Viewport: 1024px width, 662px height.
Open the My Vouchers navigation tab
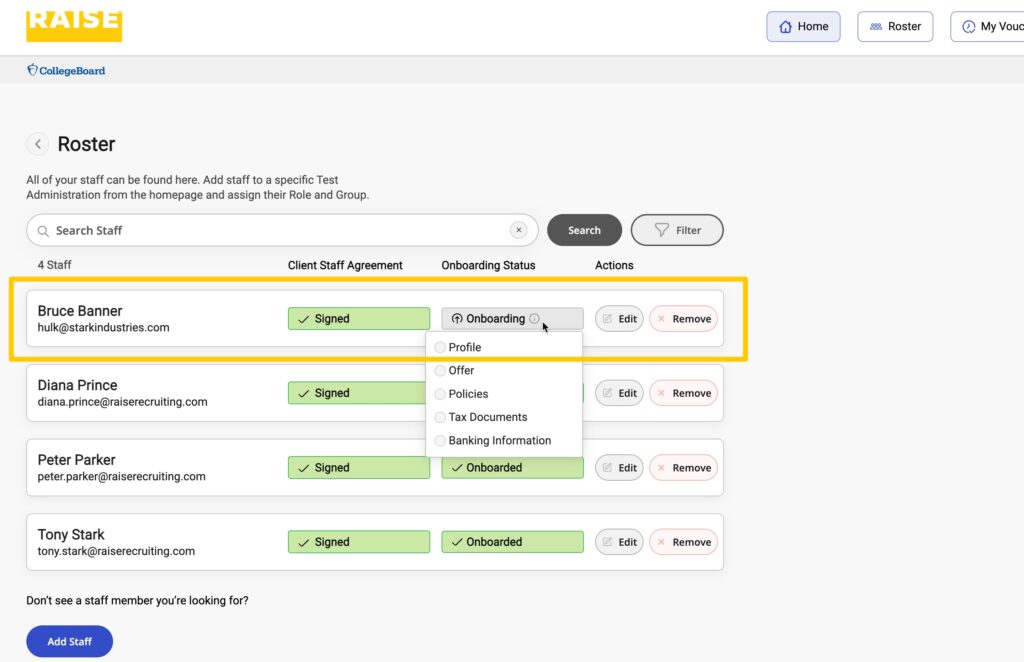[990, 27]
